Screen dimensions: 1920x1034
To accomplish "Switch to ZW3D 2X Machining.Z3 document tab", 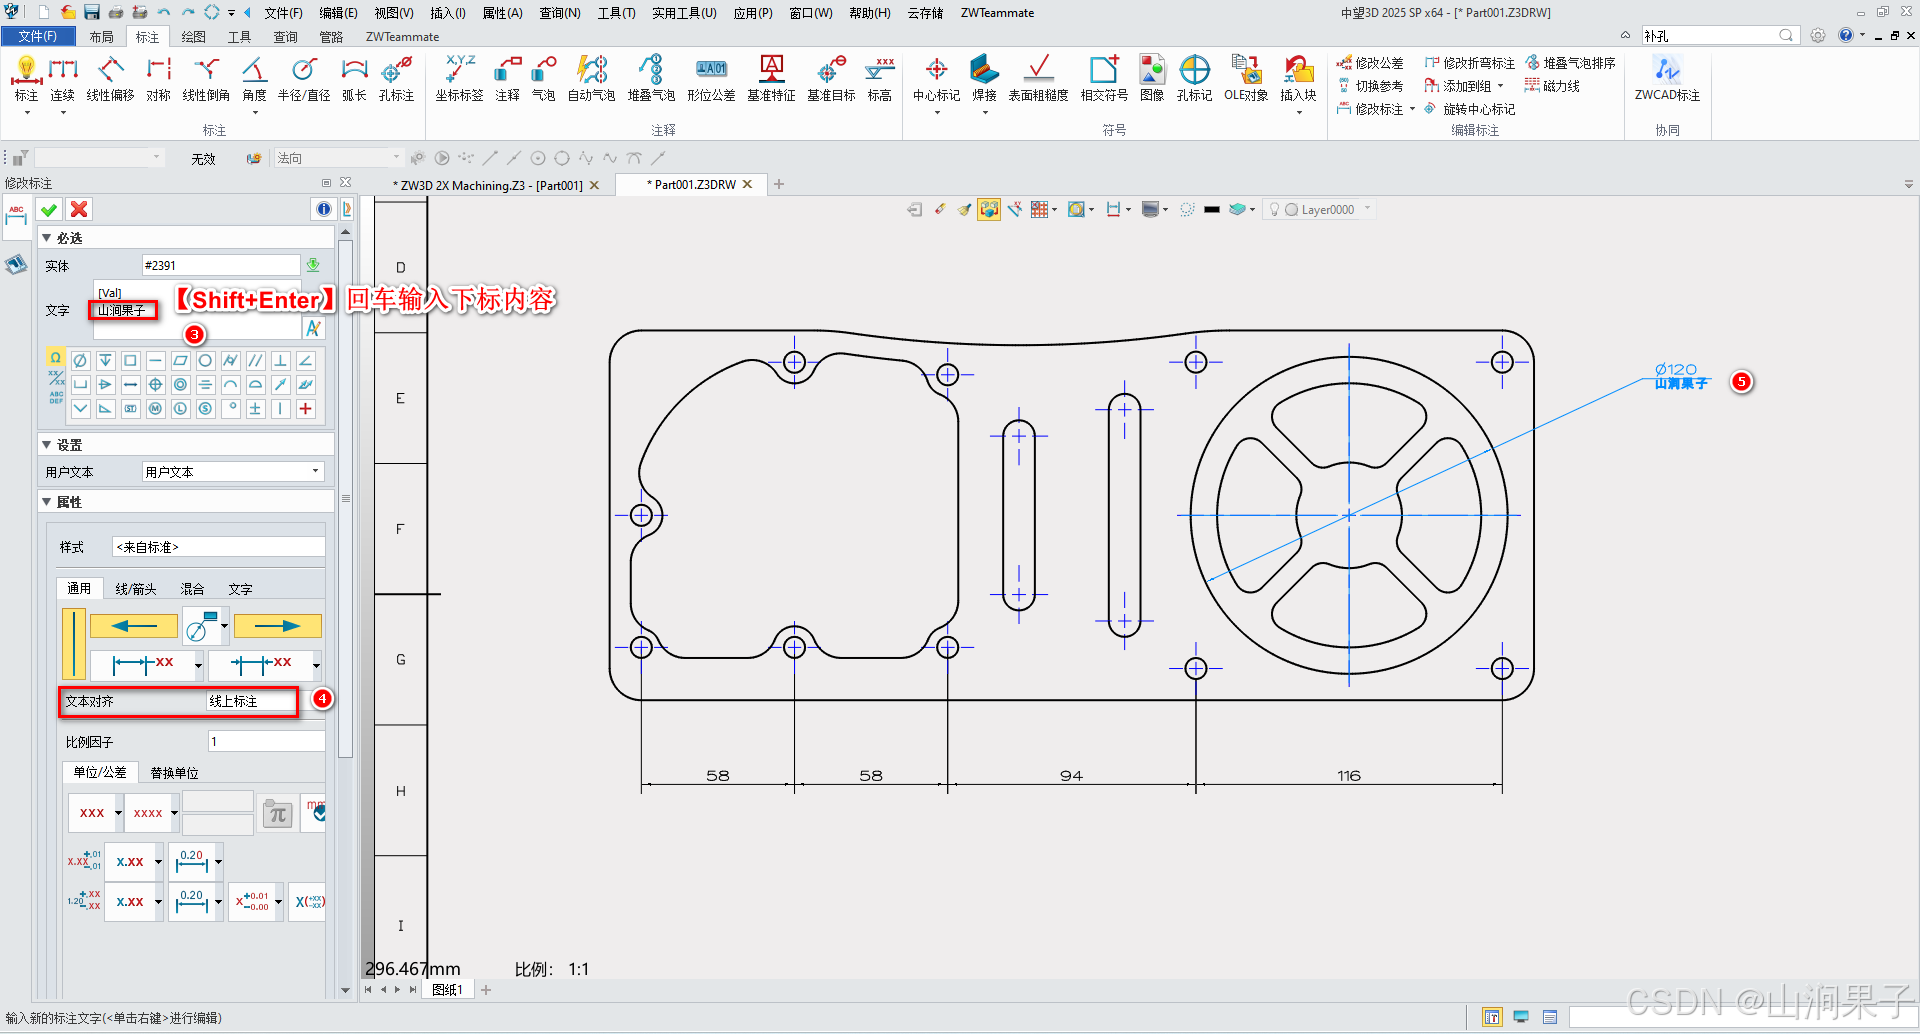I will tap(491, 185).
